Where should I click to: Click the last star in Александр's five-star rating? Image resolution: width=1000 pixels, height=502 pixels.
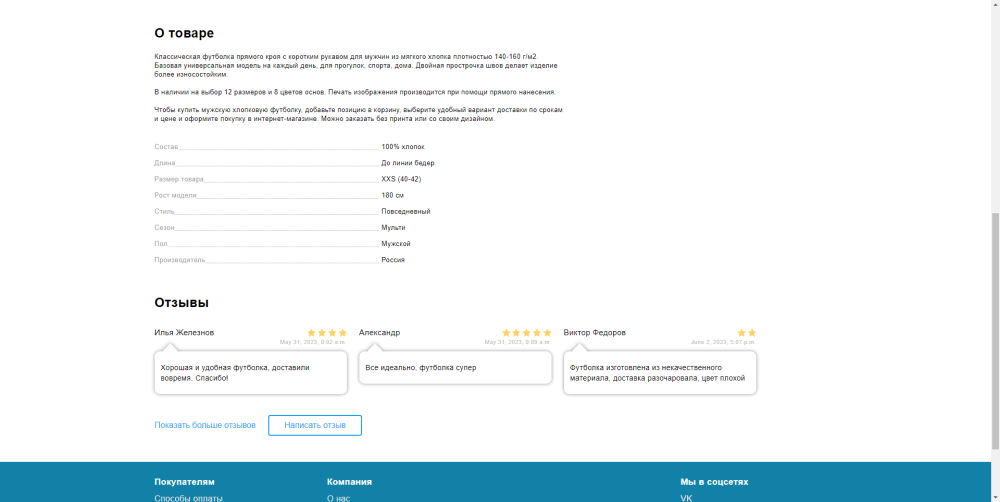(547, 333)
